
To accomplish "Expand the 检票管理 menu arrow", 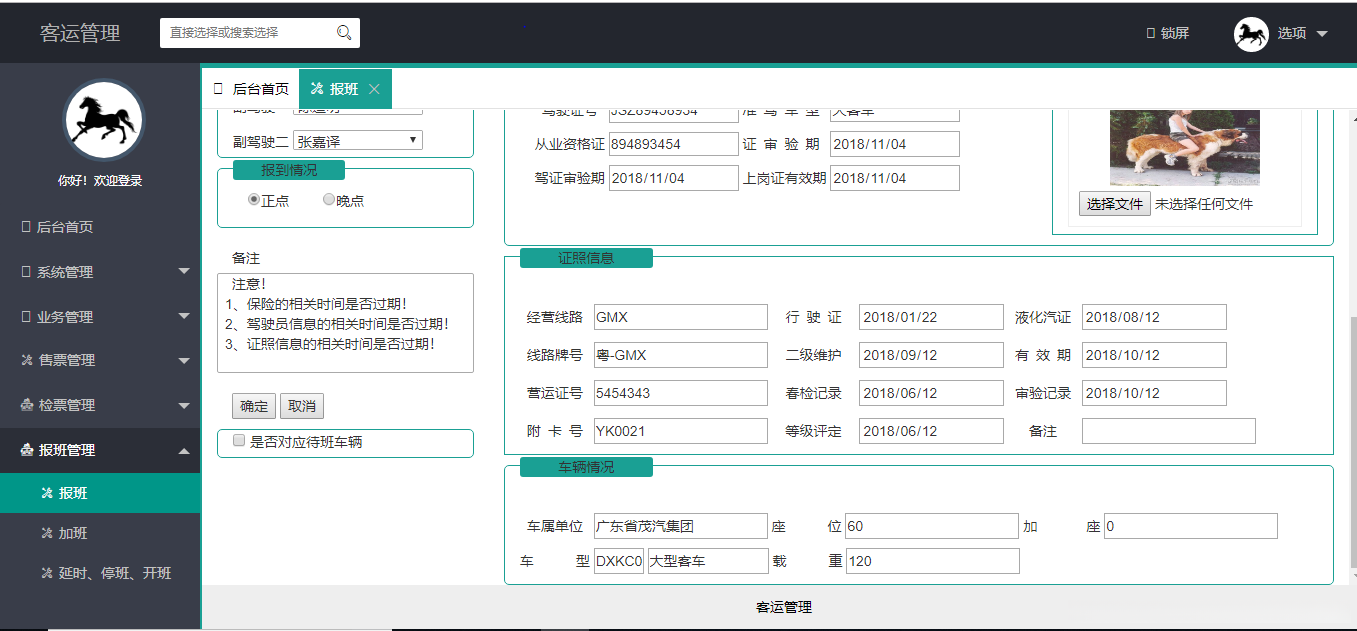I will pyautogui.click(x=184, y=405).
